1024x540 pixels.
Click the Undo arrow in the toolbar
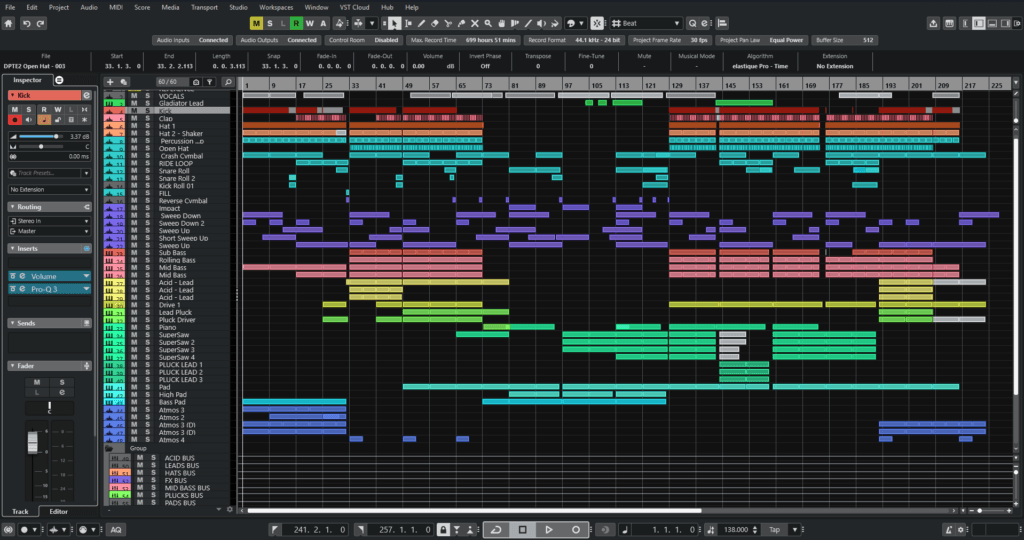(27, 24)
